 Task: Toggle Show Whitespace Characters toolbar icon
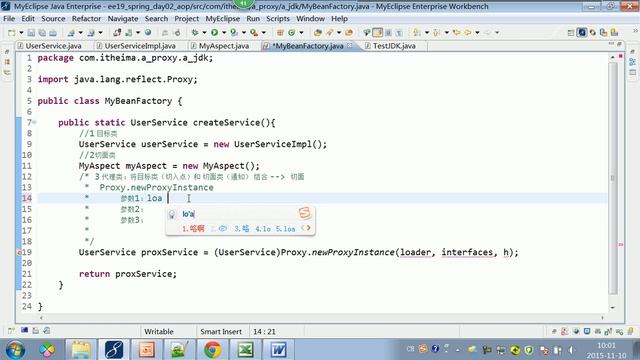click(399, 33)
